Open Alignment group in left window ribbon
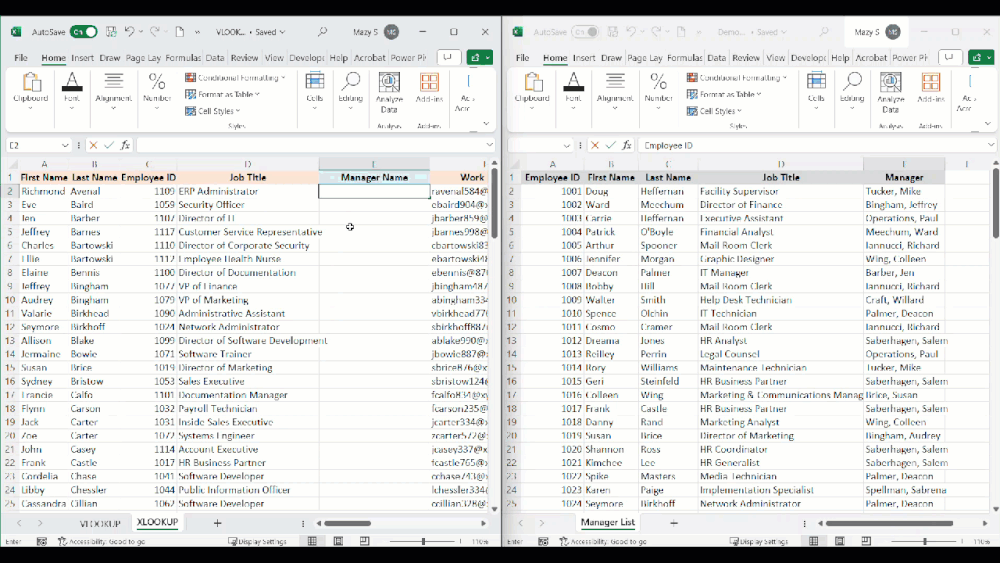The width and height of the screenshot is (1000, 563). (114, 91)
